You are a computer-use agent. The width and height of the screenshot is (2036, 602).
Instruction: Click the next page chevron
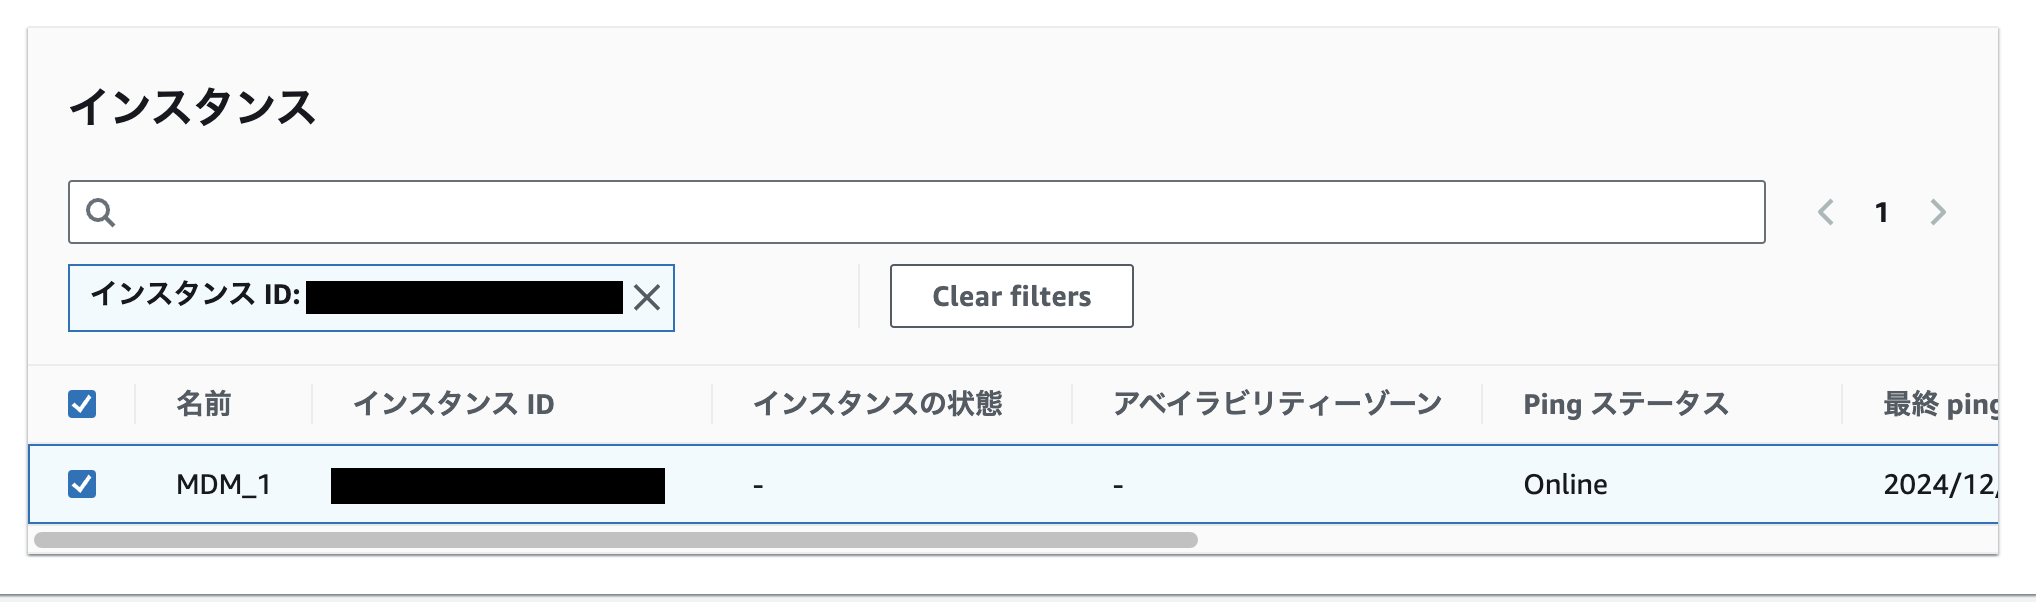pos(1938,212)
